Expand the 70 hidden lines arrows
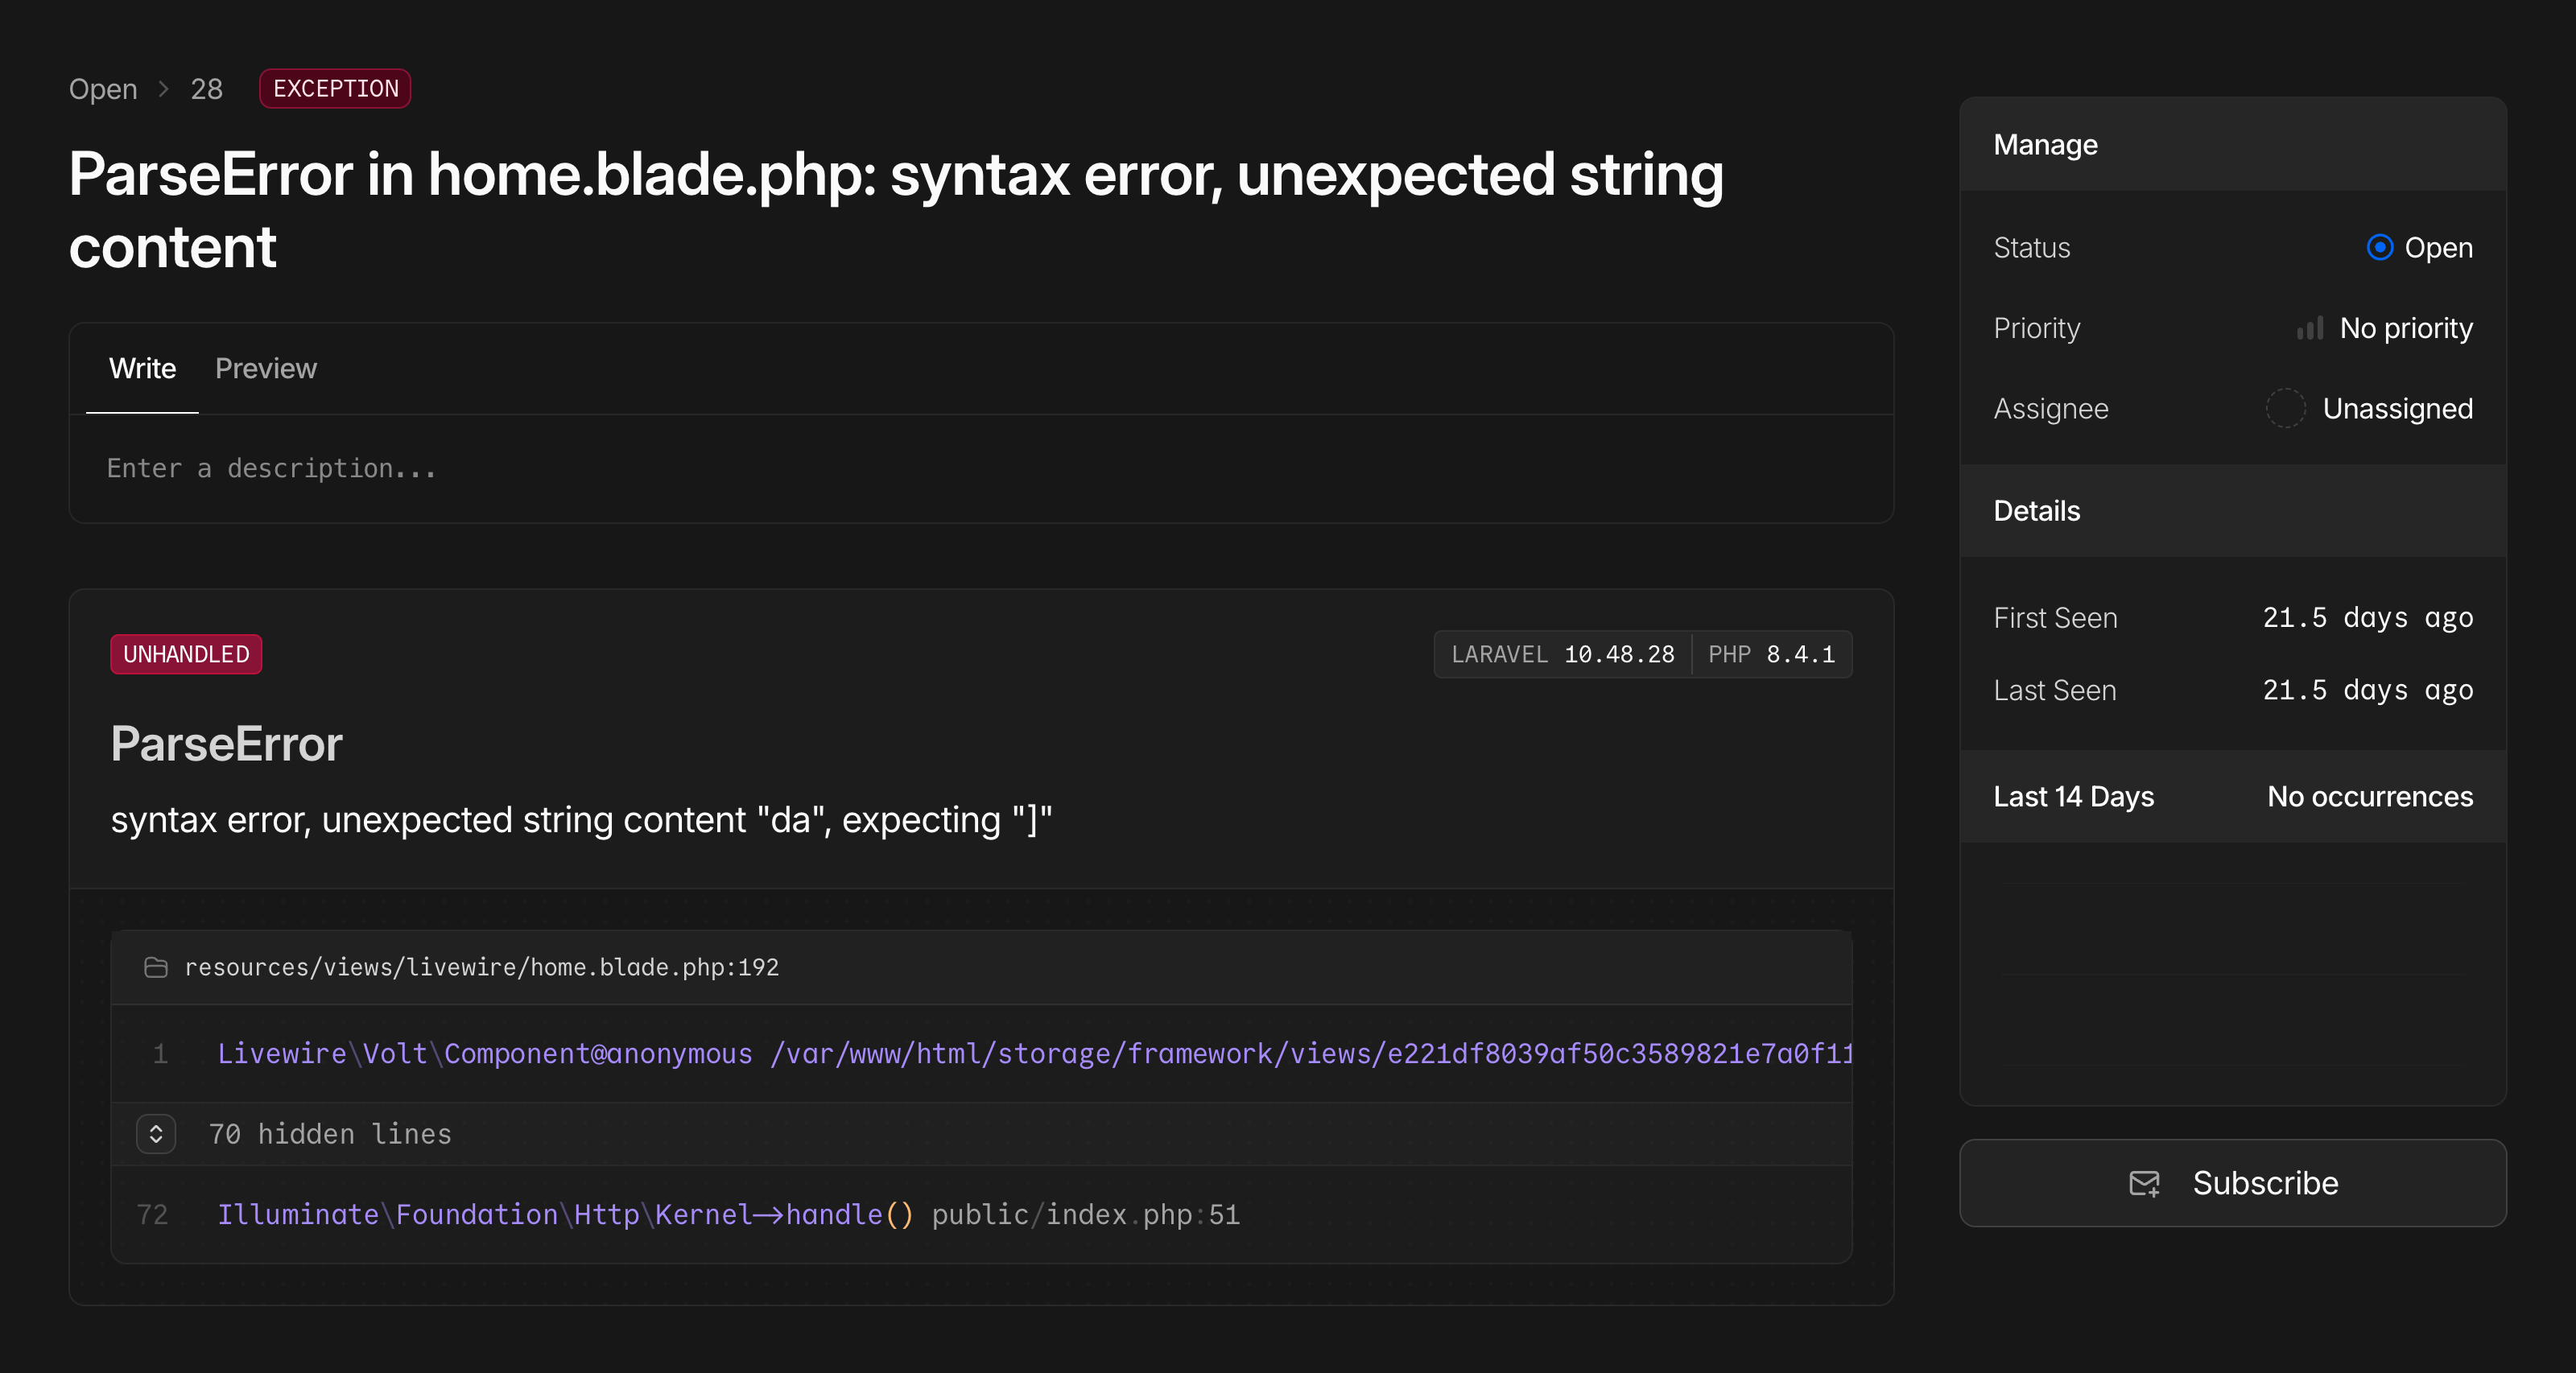This screenshot has height=1373, width=2576. (x=156, y=1134)
